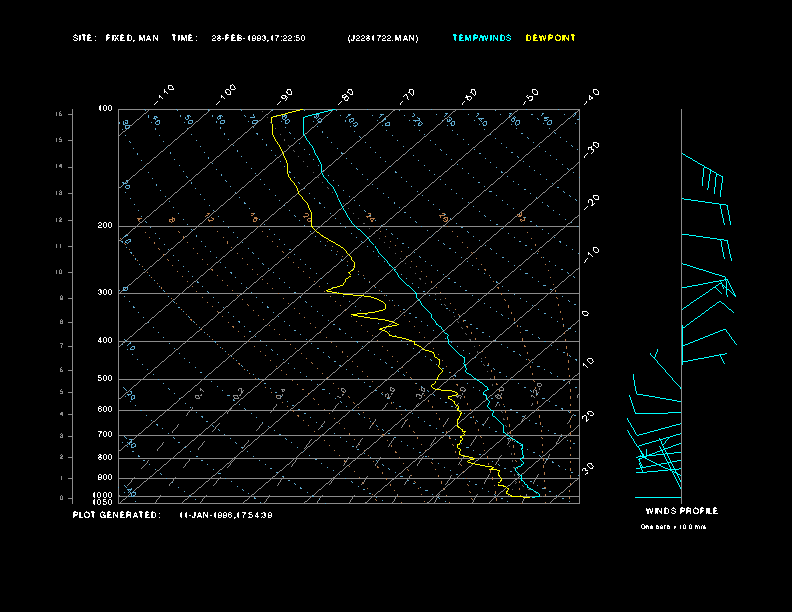792x612 pixels.
Task: Click the height scale label 13
Action: tap(60, 193)
